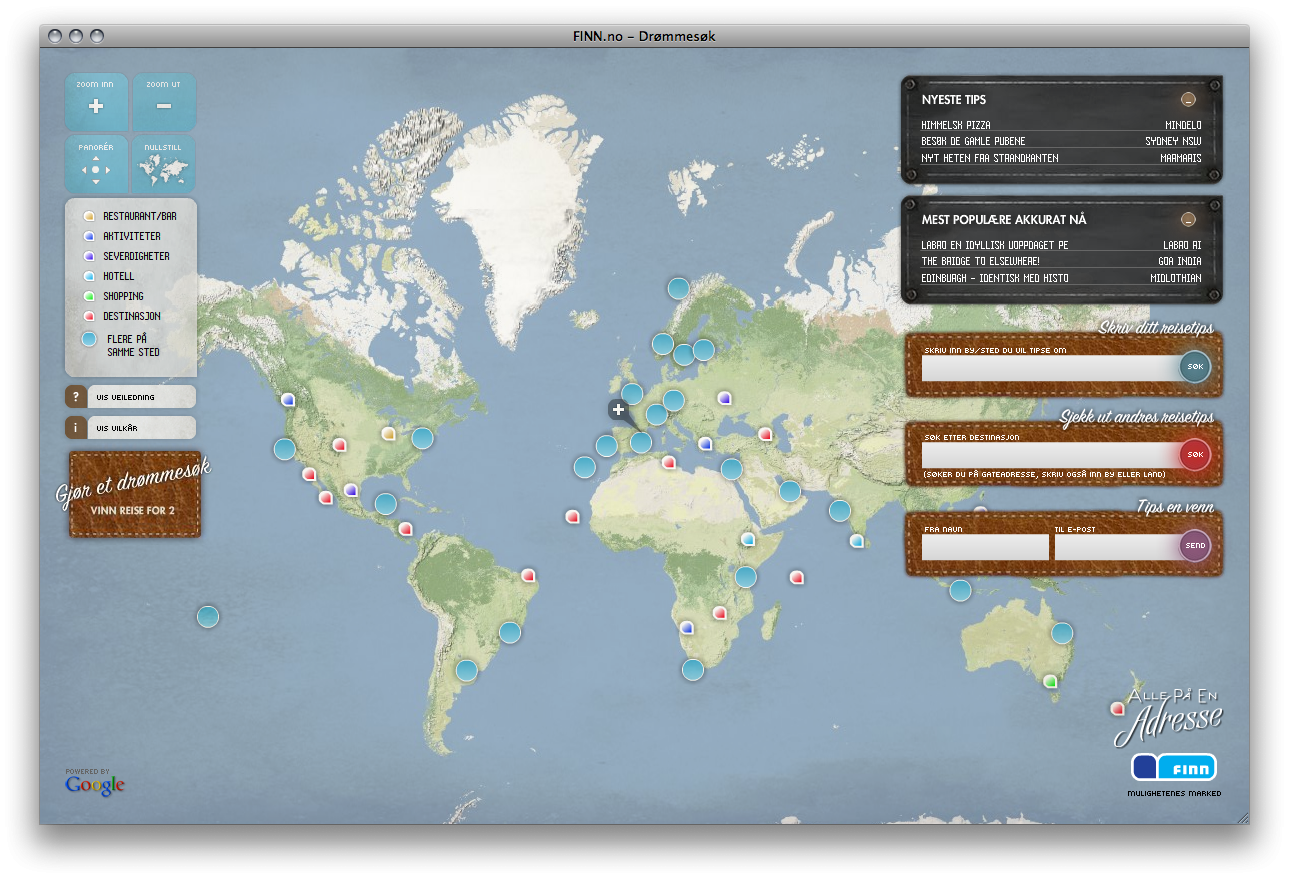Viewport: 1289px width, 879px height.
Task: Click the blue Søk button for reisetips
Action: 1195,367
